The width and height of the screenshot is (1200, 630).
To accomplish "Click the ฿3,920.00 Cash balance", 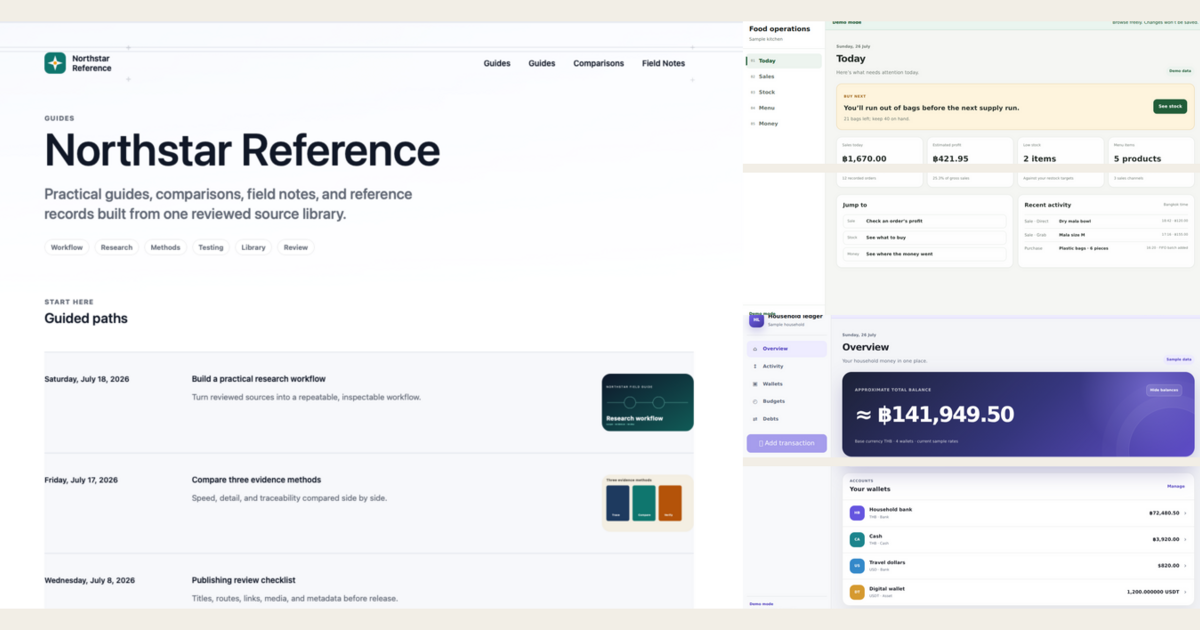I will (x=1165, y=539).
